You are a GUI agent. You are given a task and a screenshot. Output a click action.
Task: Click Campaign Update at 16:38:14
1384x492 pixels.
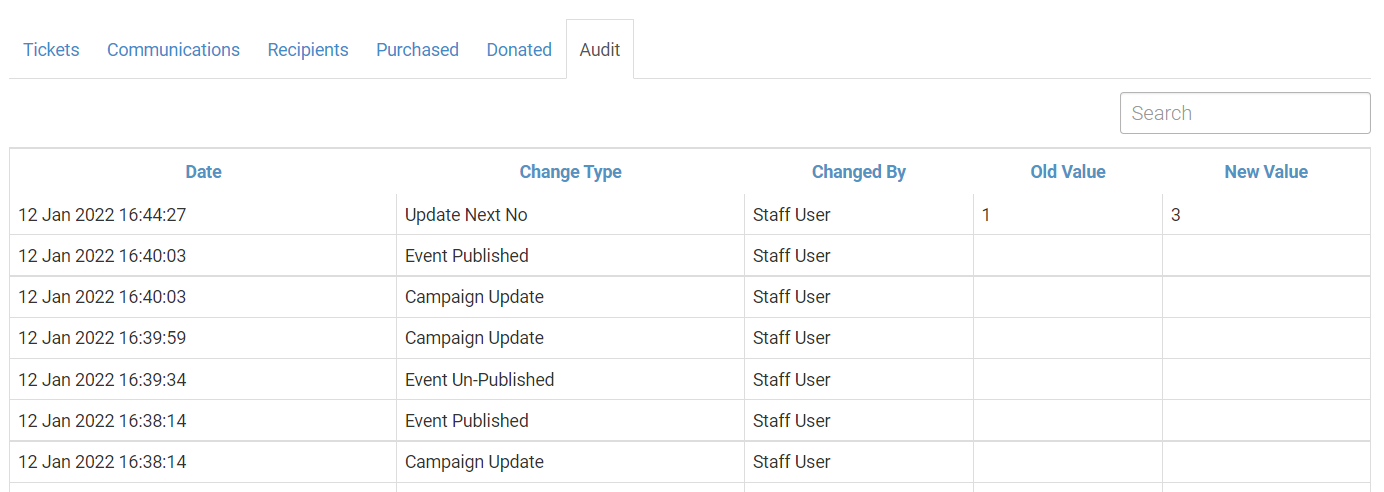[x=570, y=462]
